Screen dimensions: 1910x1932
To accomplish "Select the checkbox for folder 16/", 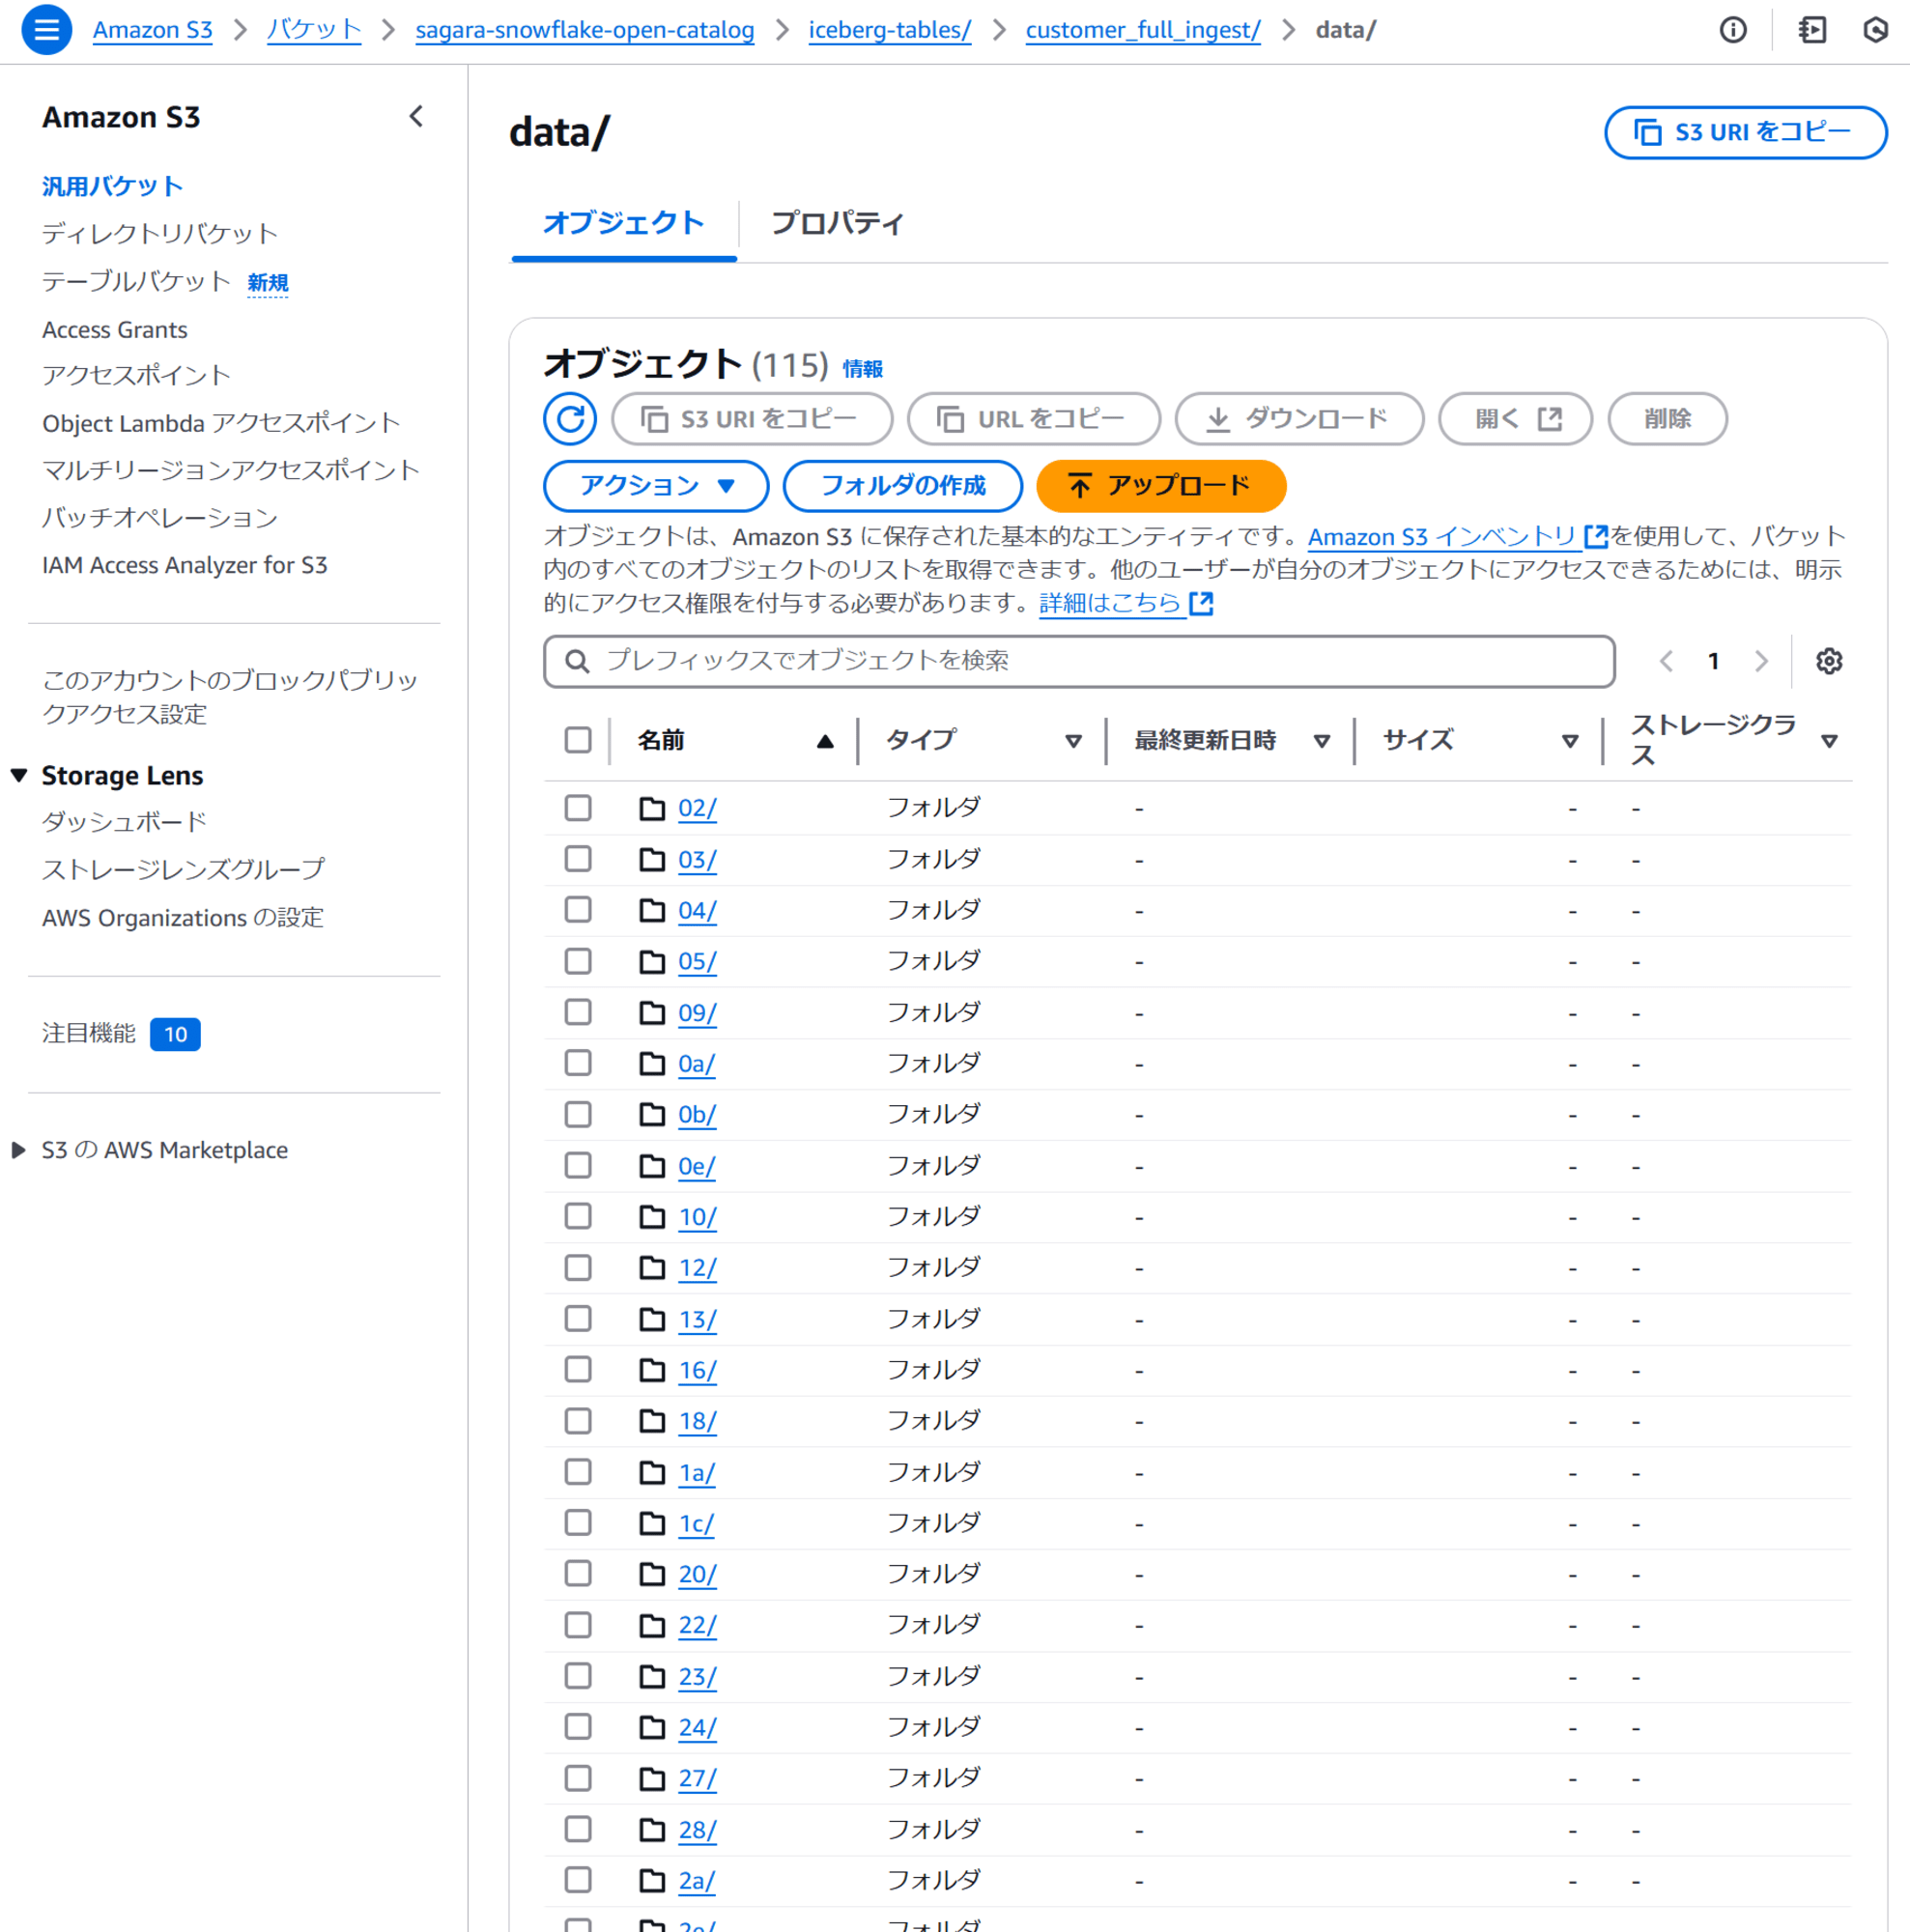I will [x=578, y=1370].
